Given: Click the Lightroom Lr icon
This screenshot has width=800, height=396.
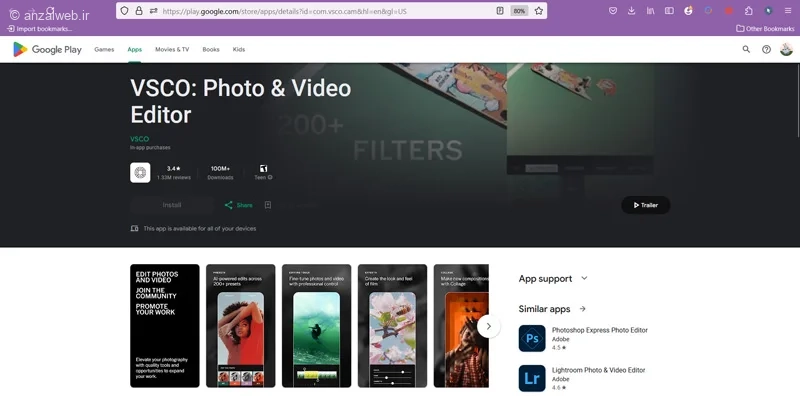Looking at the screenshot, I should click(532, 378).
